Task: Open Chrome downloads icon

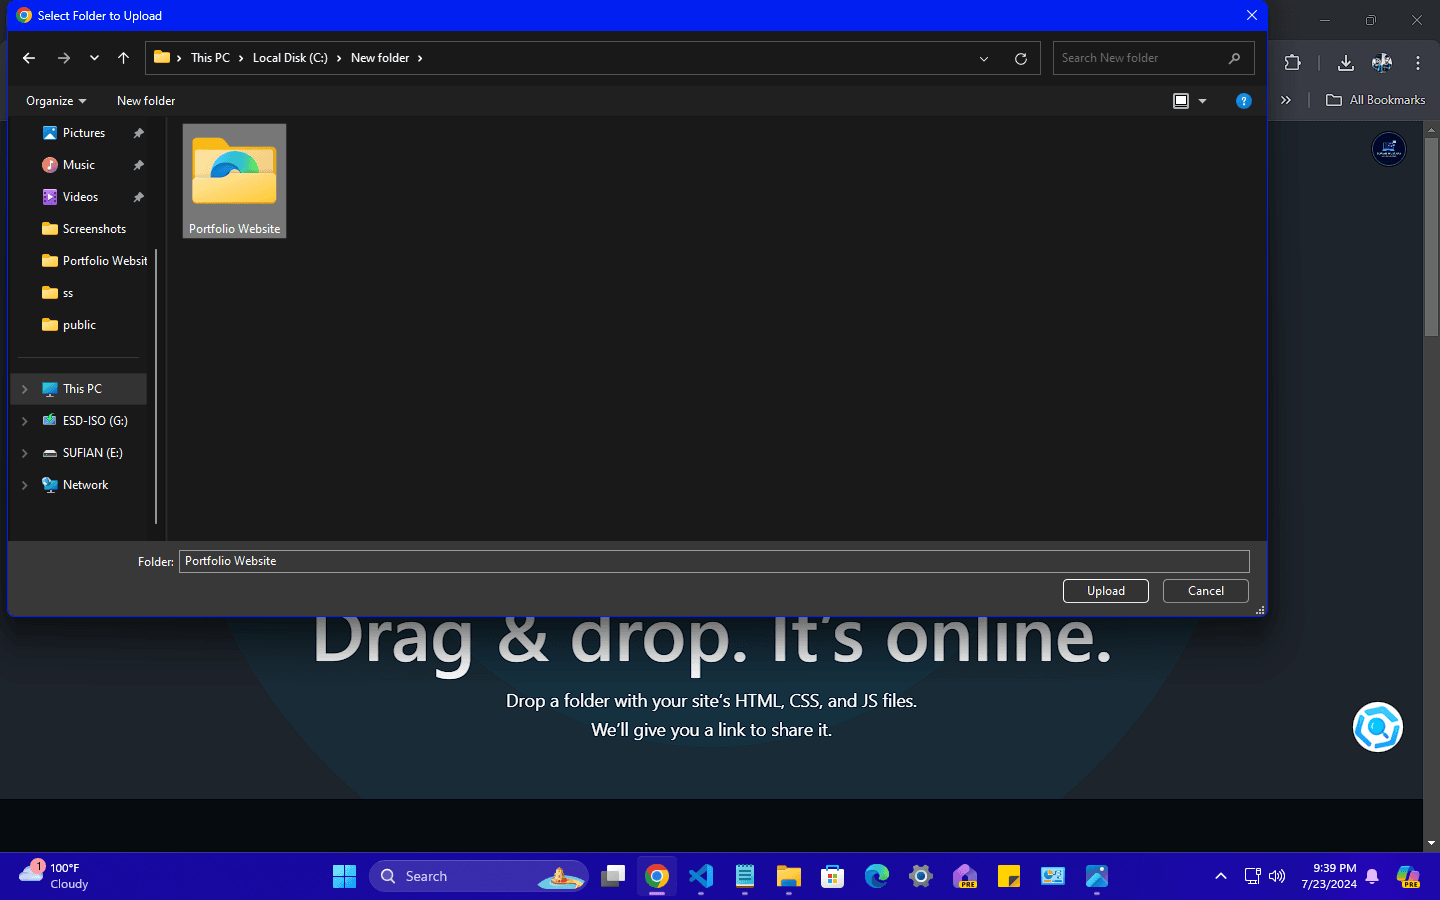Action: point(1346,62)
